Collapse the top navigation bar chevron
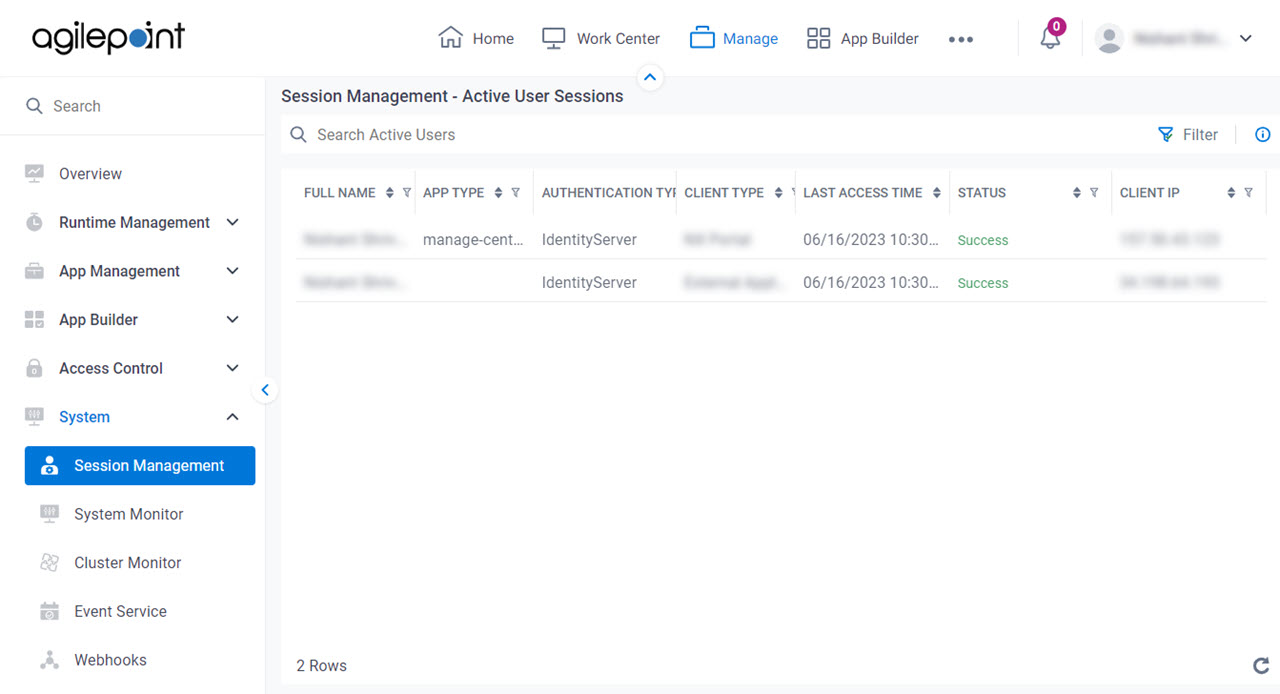Image resolution: width=1280 pixels, height=694 pixels. 650,77
